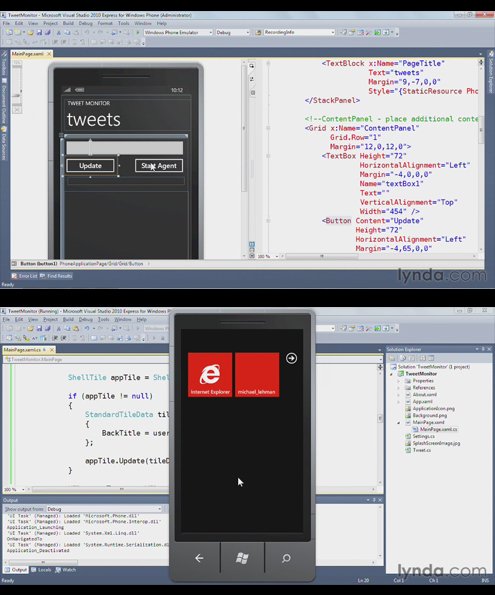Click michael_lehman tile in emulator

(x=257, y=375)
